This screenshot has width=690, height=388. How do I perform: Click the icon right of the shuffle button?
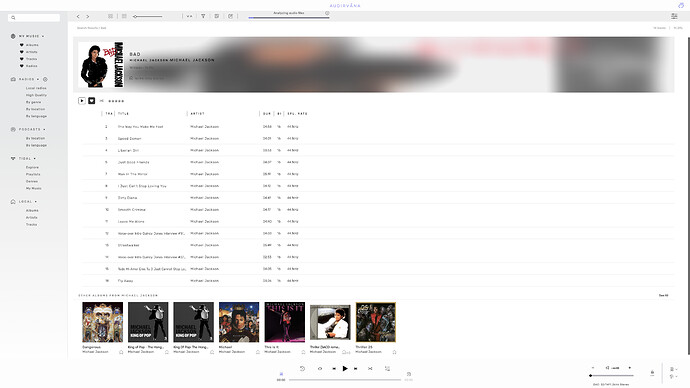click(387, 369)
